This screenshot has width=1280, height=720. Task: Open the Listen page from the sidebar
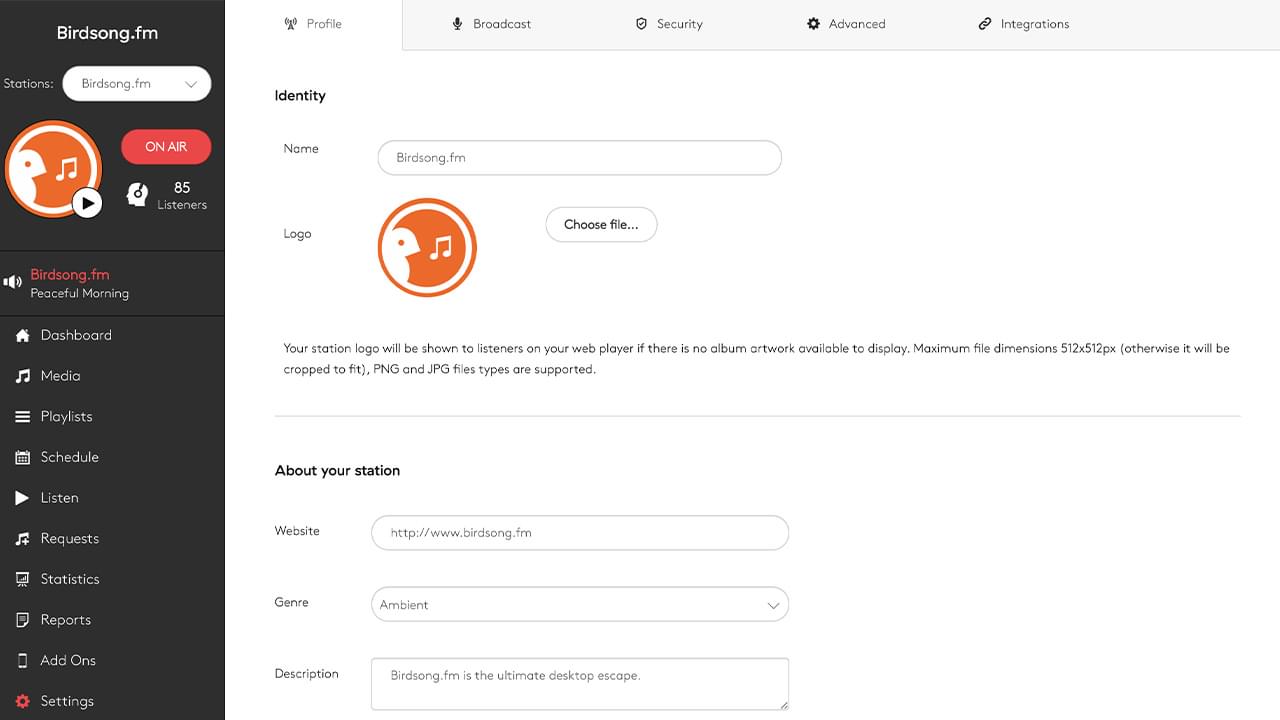pyautogui.click(x=59, y=497)
